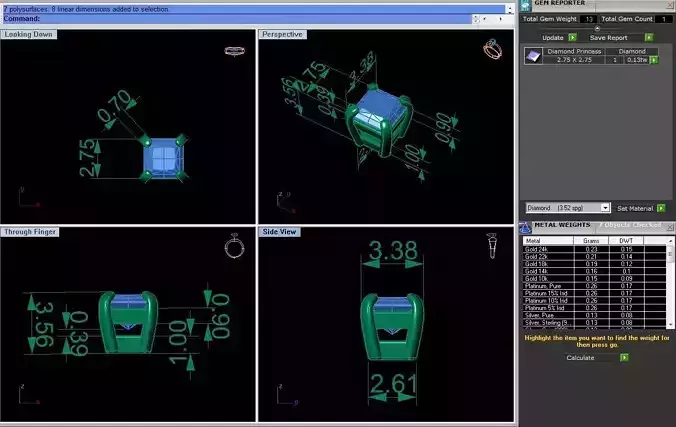676x427 pixels.
Task: Highlight the Gold 24k row
Action: pos(595,249)
